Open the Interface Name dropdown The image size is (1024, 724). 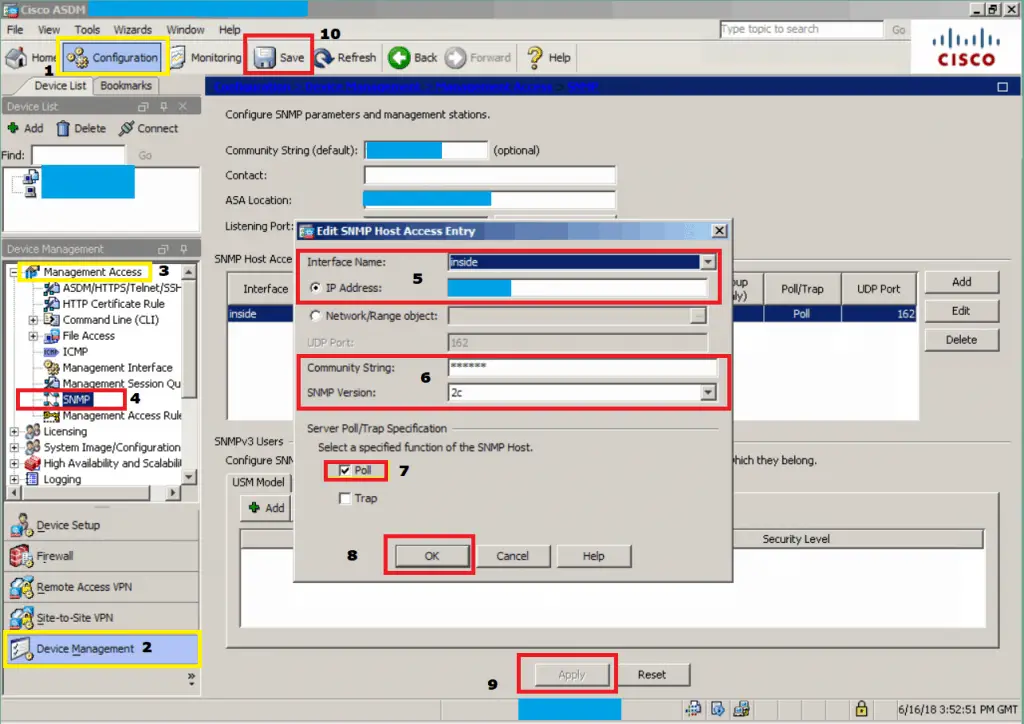tap(708, 262)
